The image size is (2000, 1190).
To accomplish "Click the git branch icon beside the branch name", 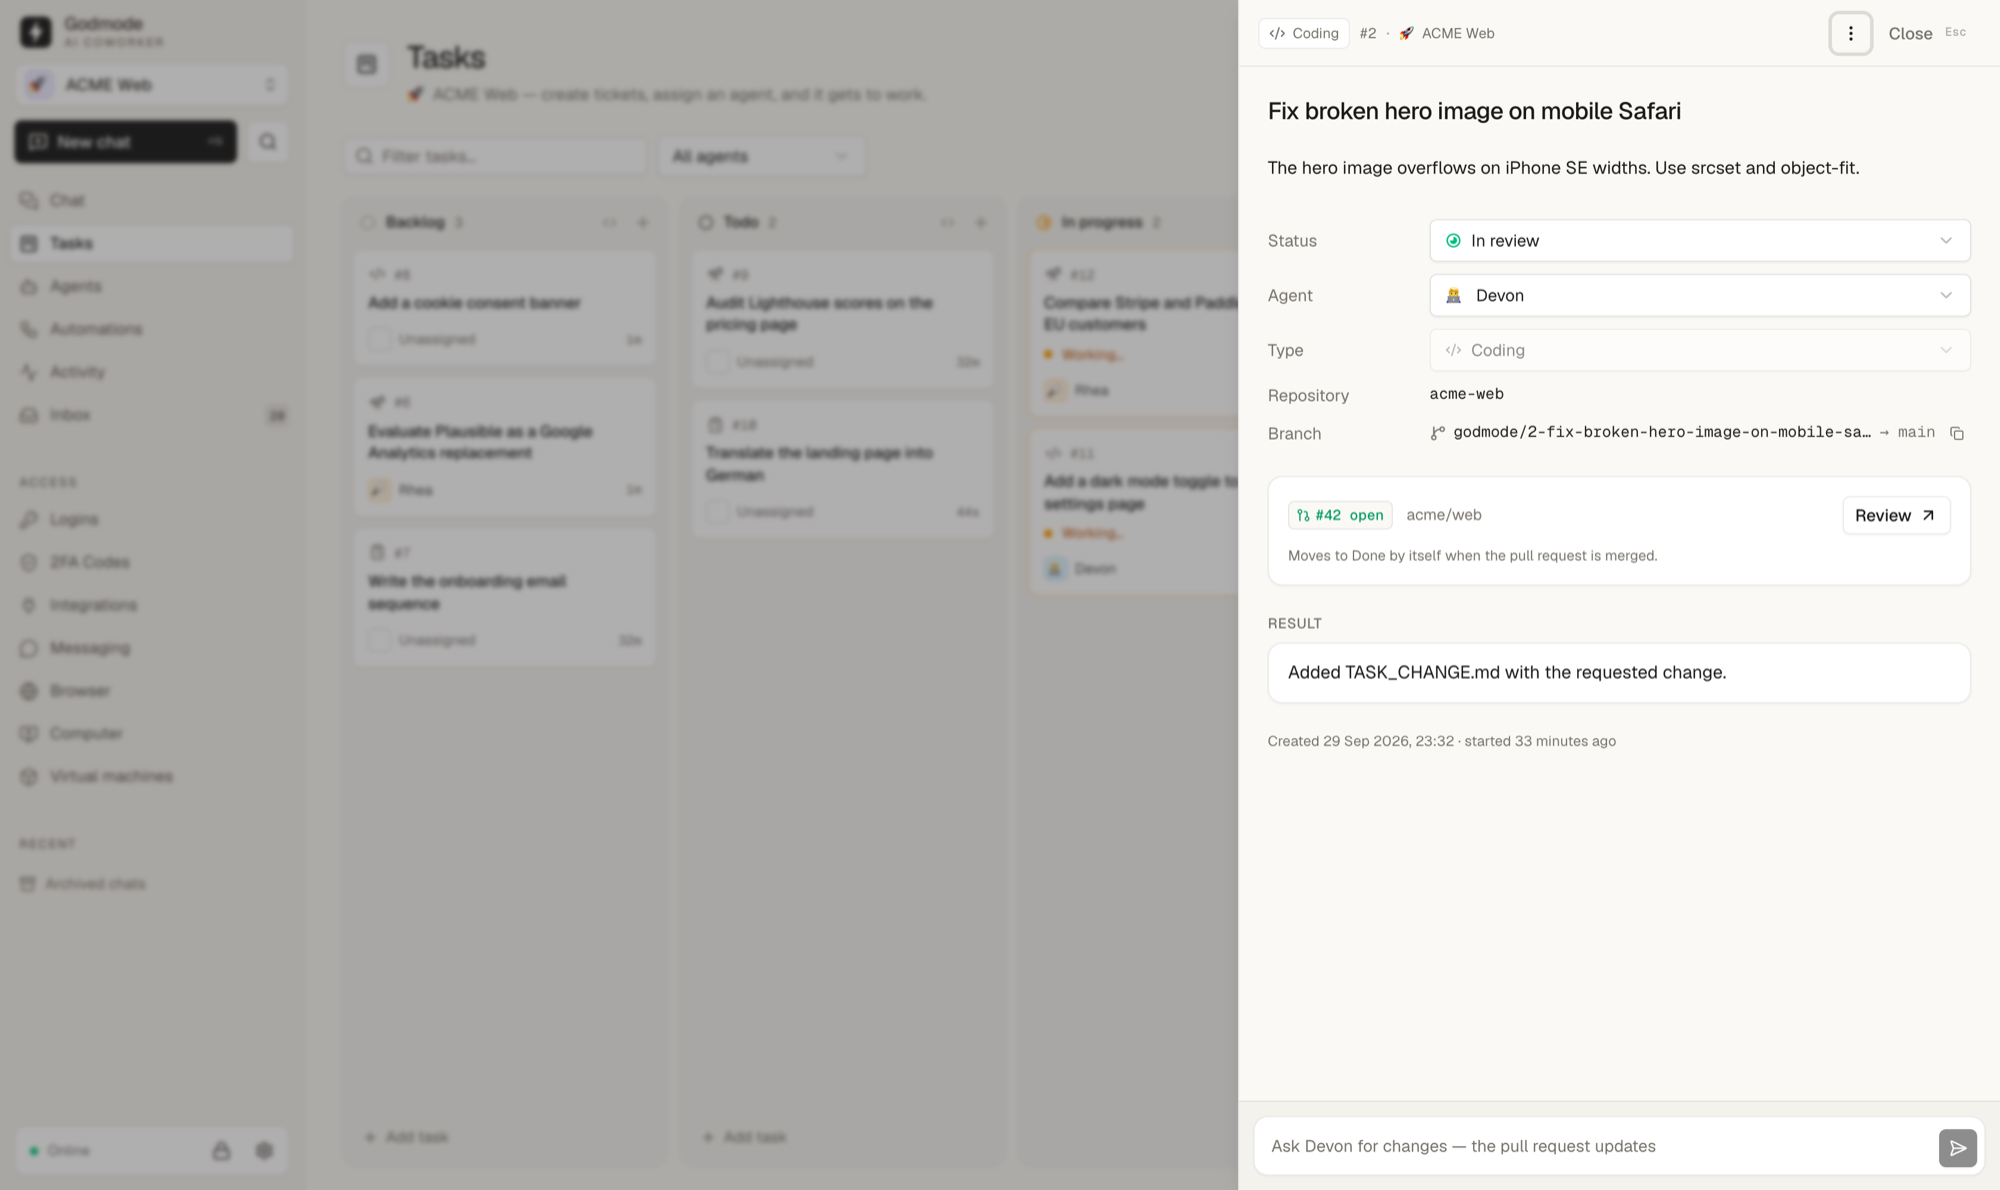I will 1437,433.
